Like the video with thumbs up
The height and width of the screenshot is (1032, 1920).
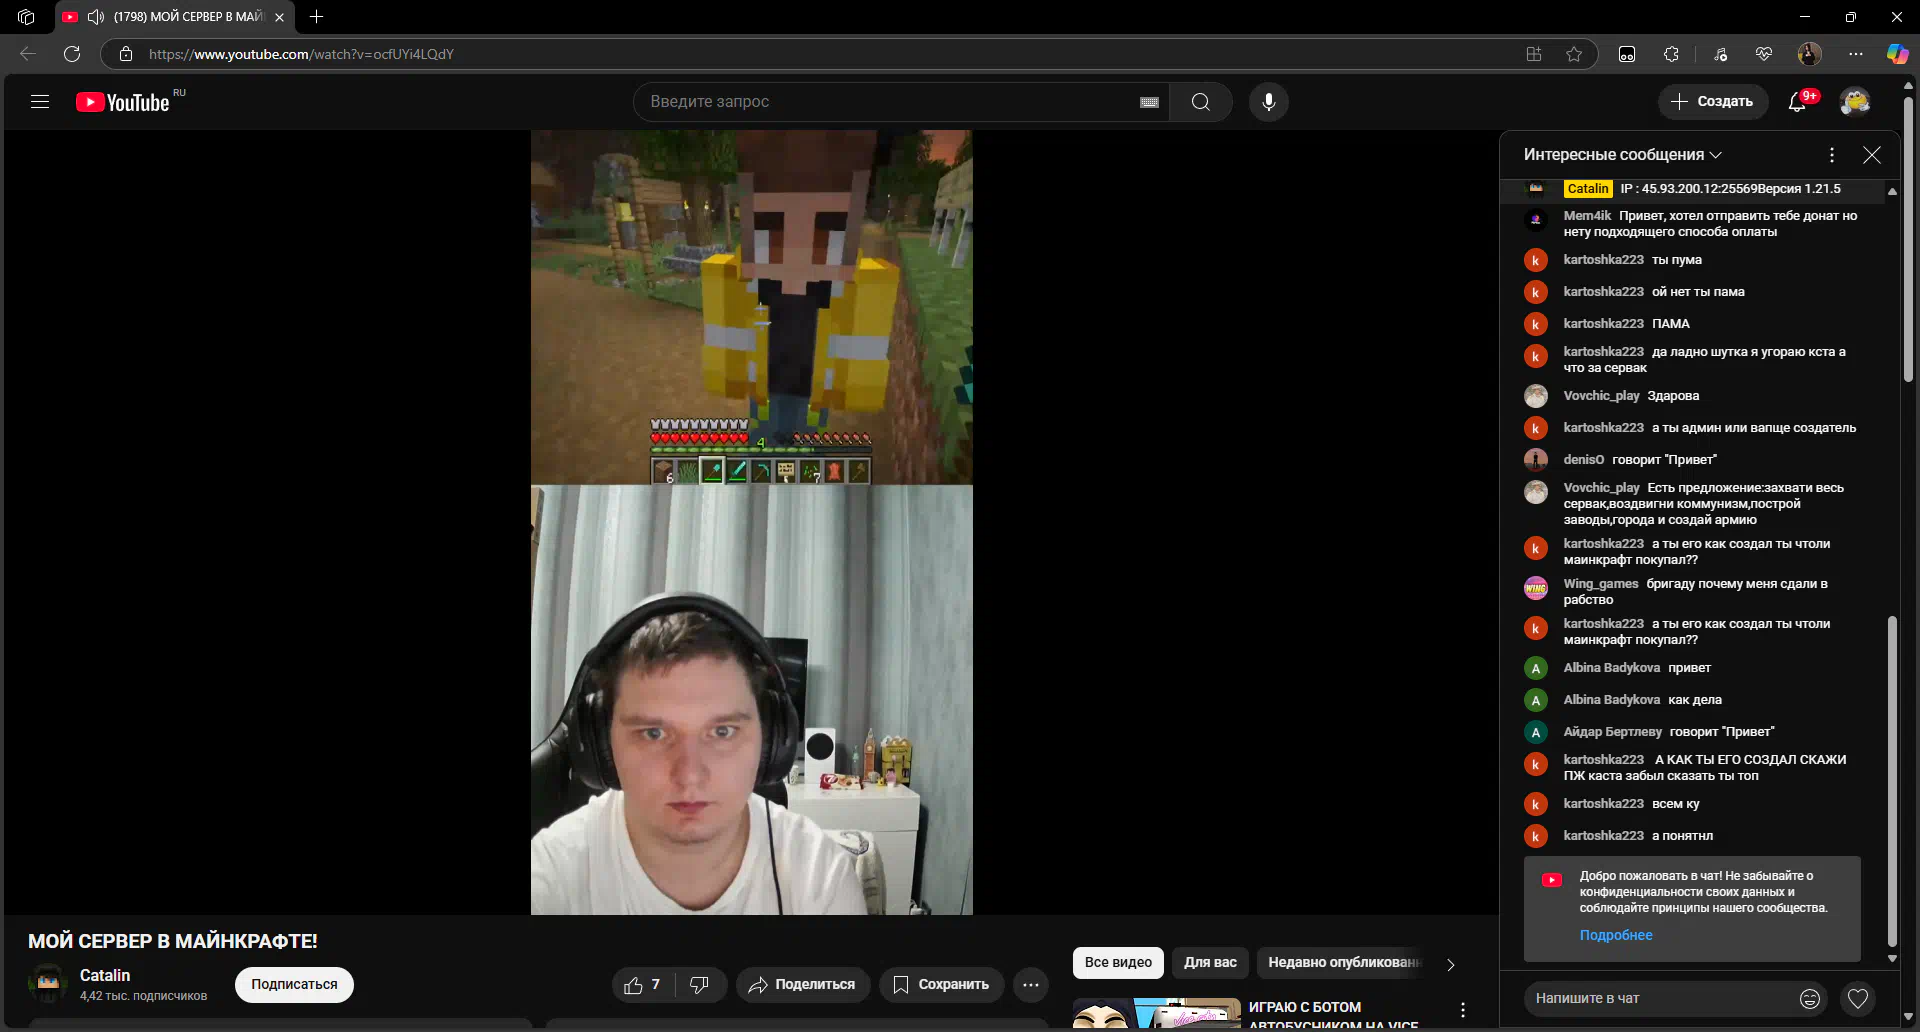[x=642, y=985]
